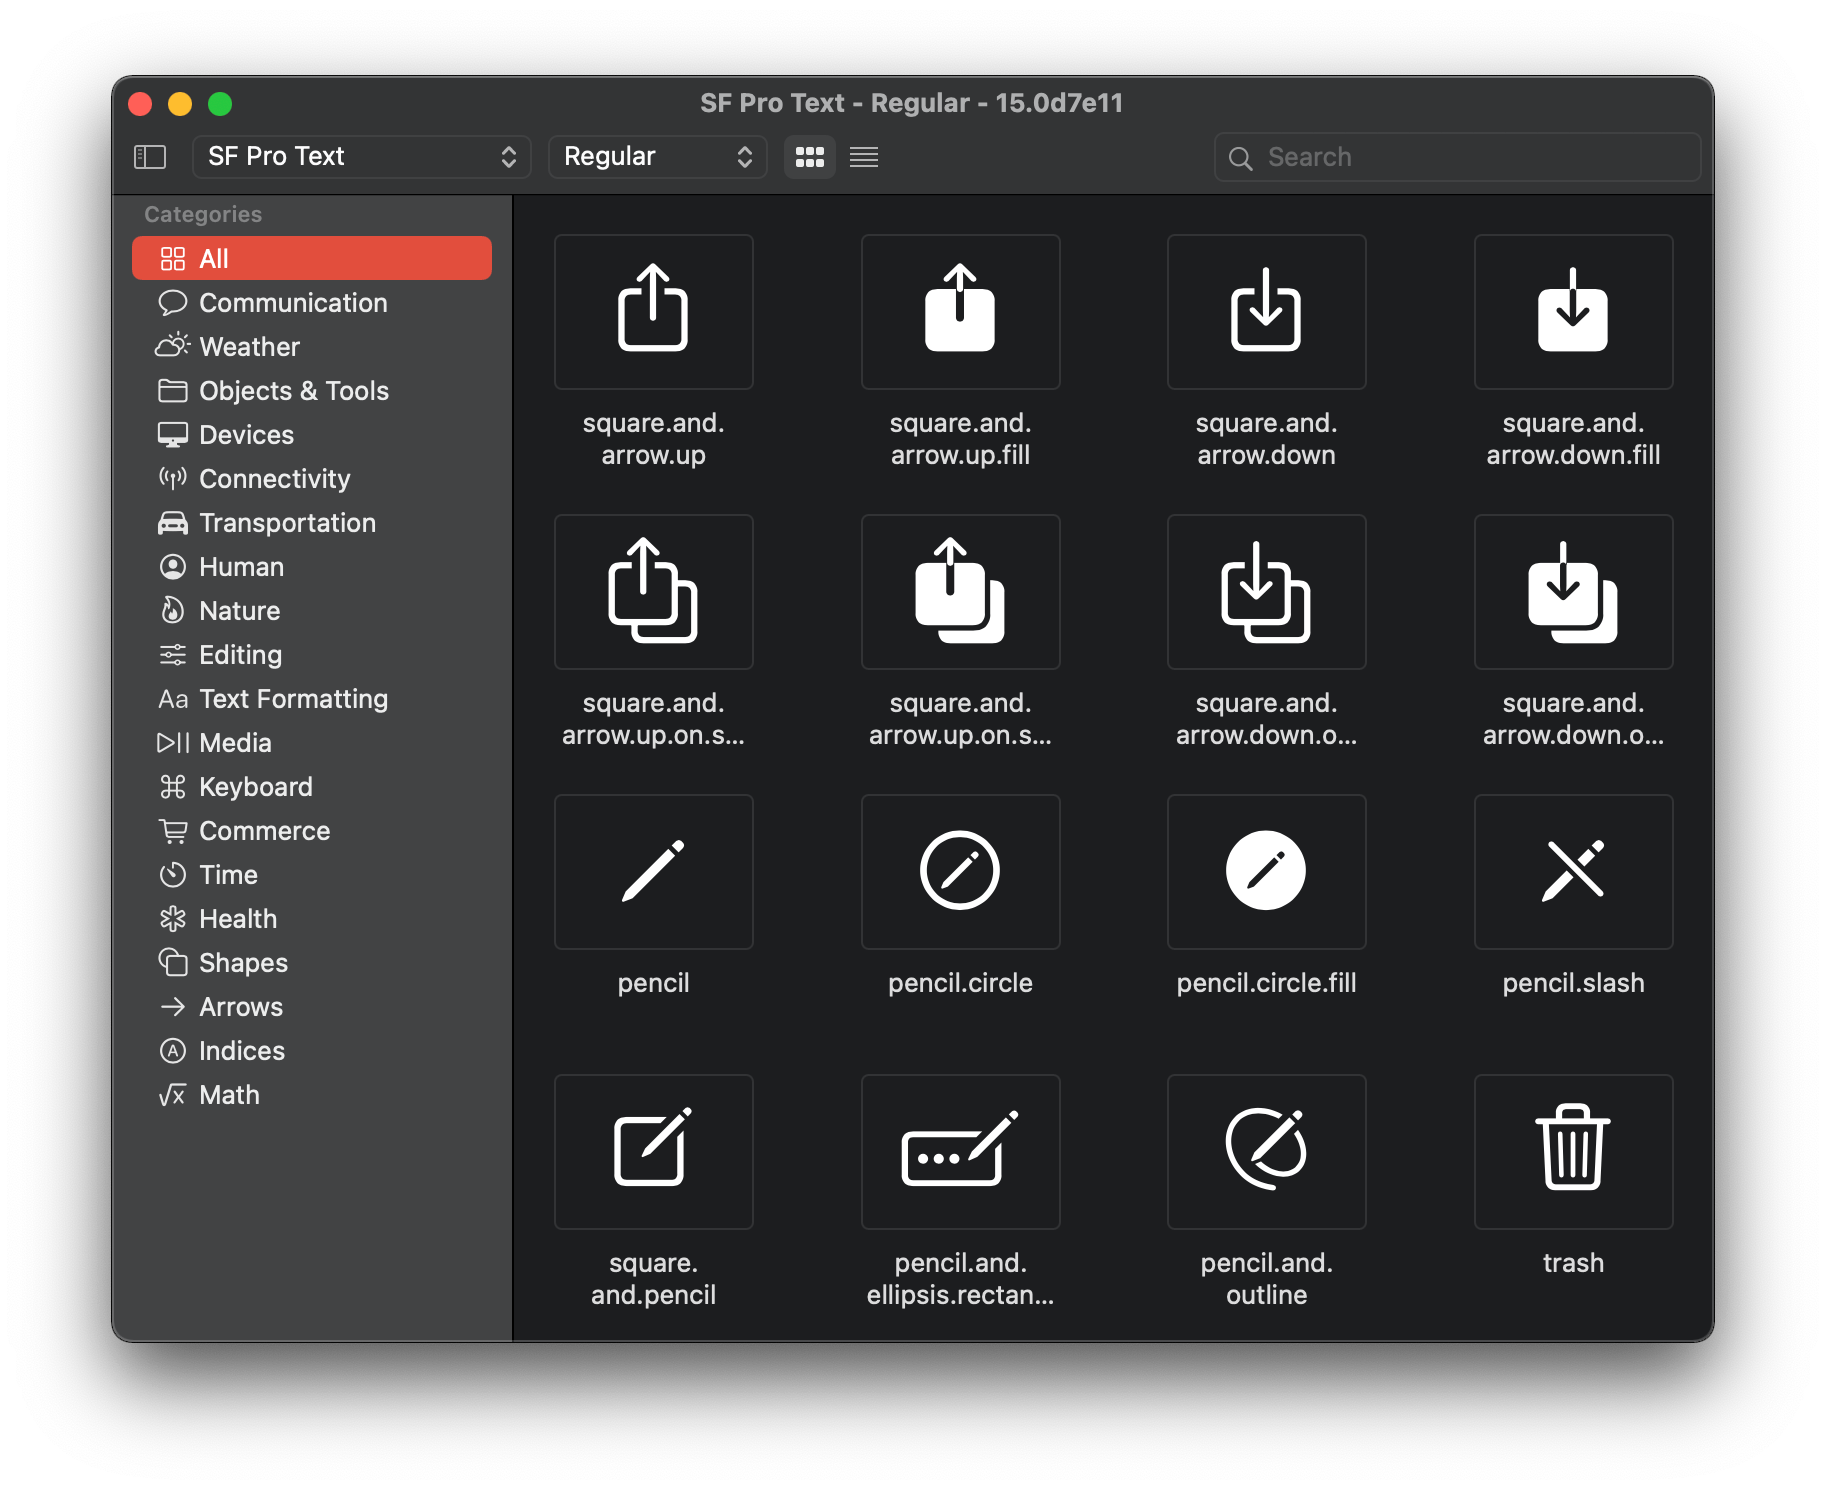This screenshot has height=1490, width=1826.
Task: Minimize the window with the yellow button
Action: coord(180,104)
